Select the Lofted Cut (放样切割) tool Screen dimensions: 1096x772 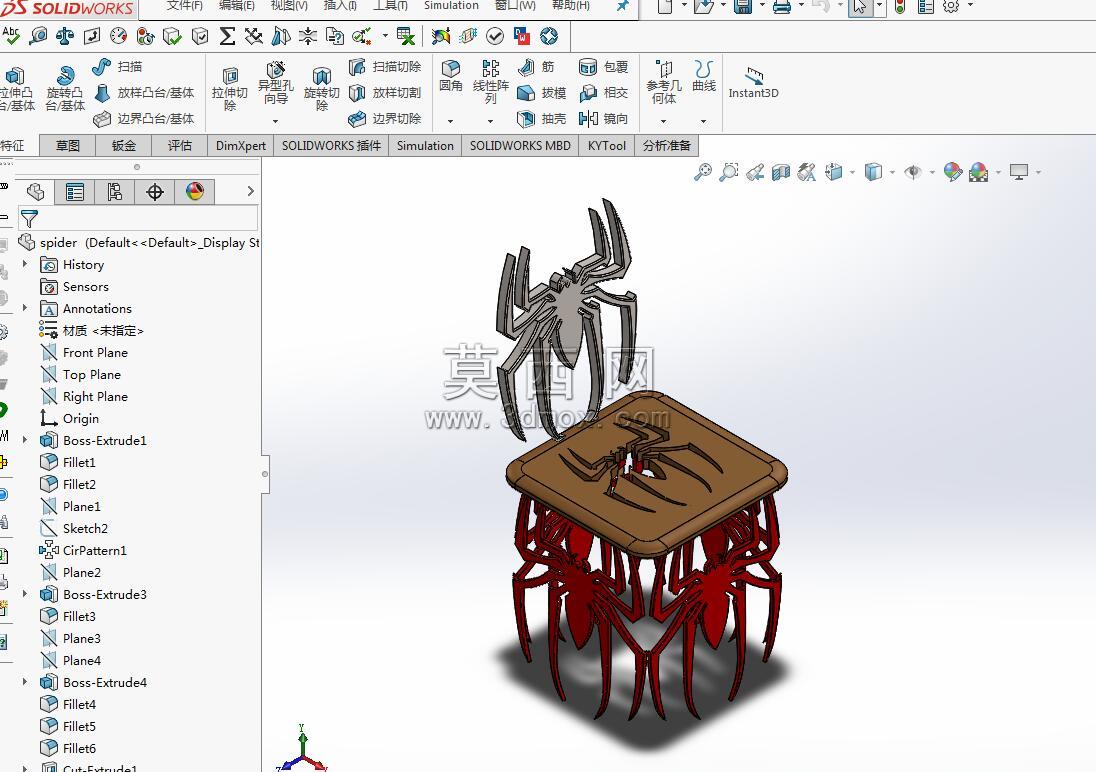[385, 92]
